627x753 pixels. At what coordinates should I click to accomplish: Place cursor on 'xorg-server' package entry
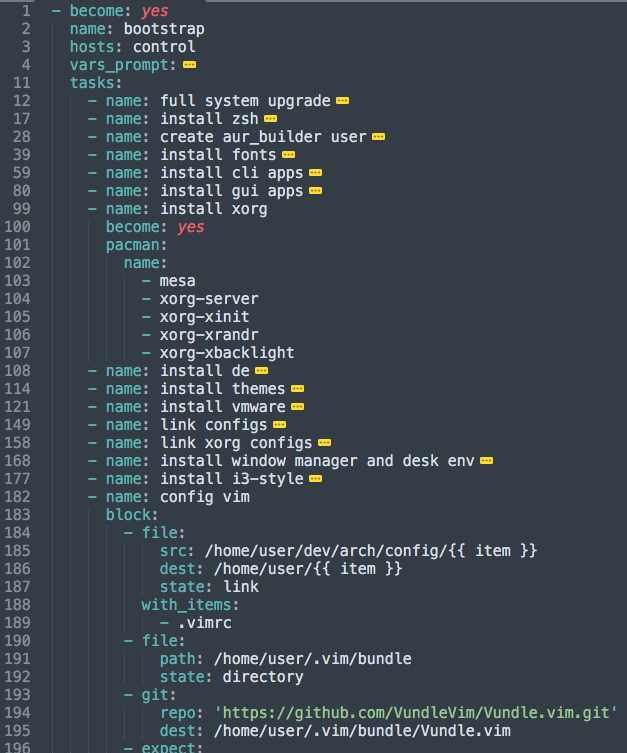tap(209, 299)
